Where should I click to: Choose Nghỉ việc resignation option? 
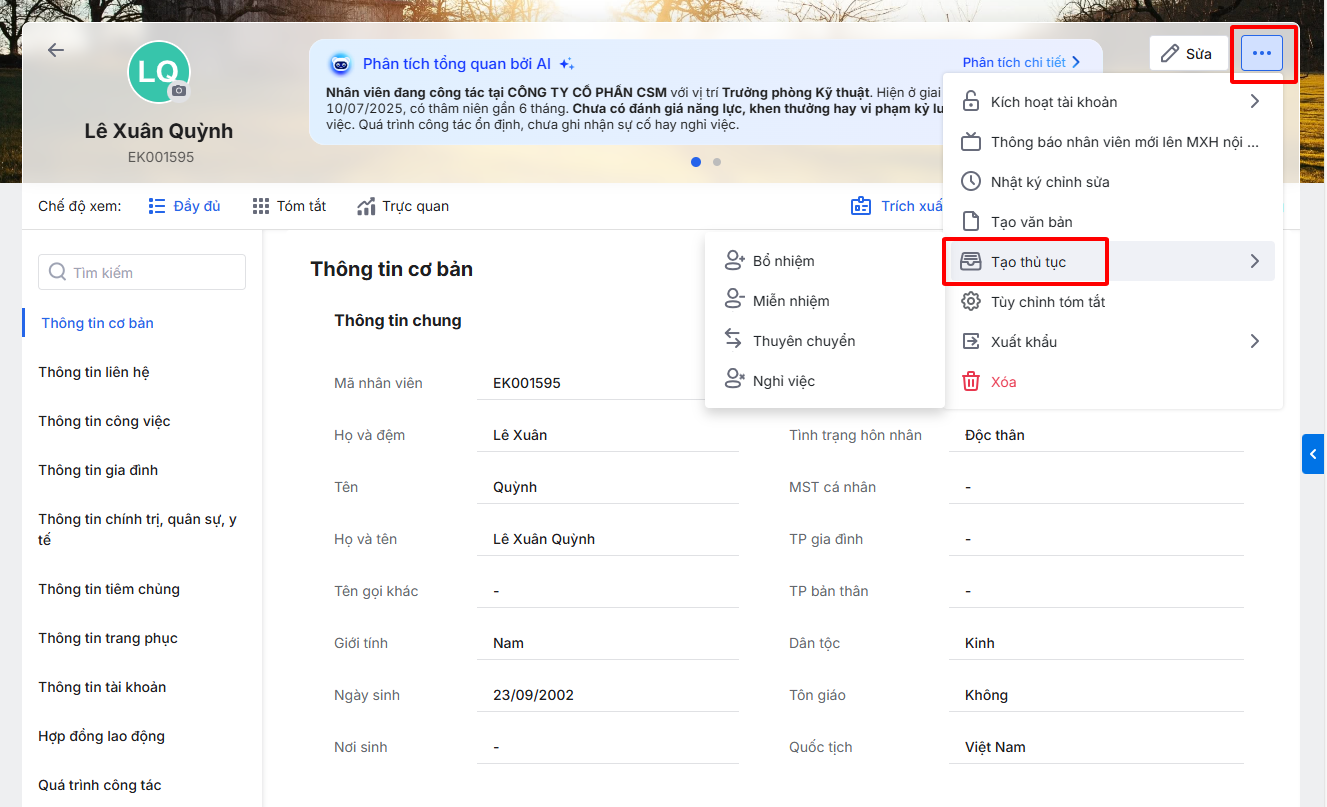pos(783,381)
